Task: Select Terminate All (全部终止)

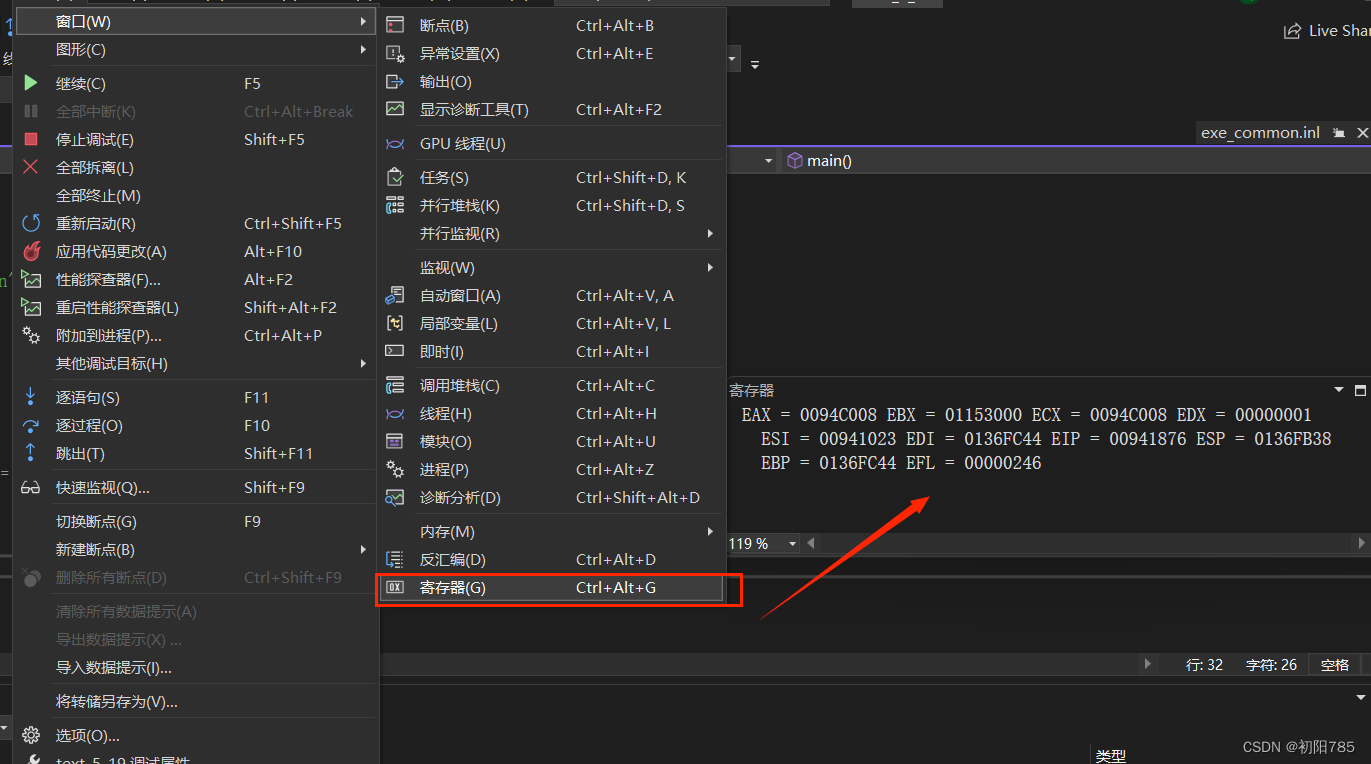Action: [x=196, y=195]
